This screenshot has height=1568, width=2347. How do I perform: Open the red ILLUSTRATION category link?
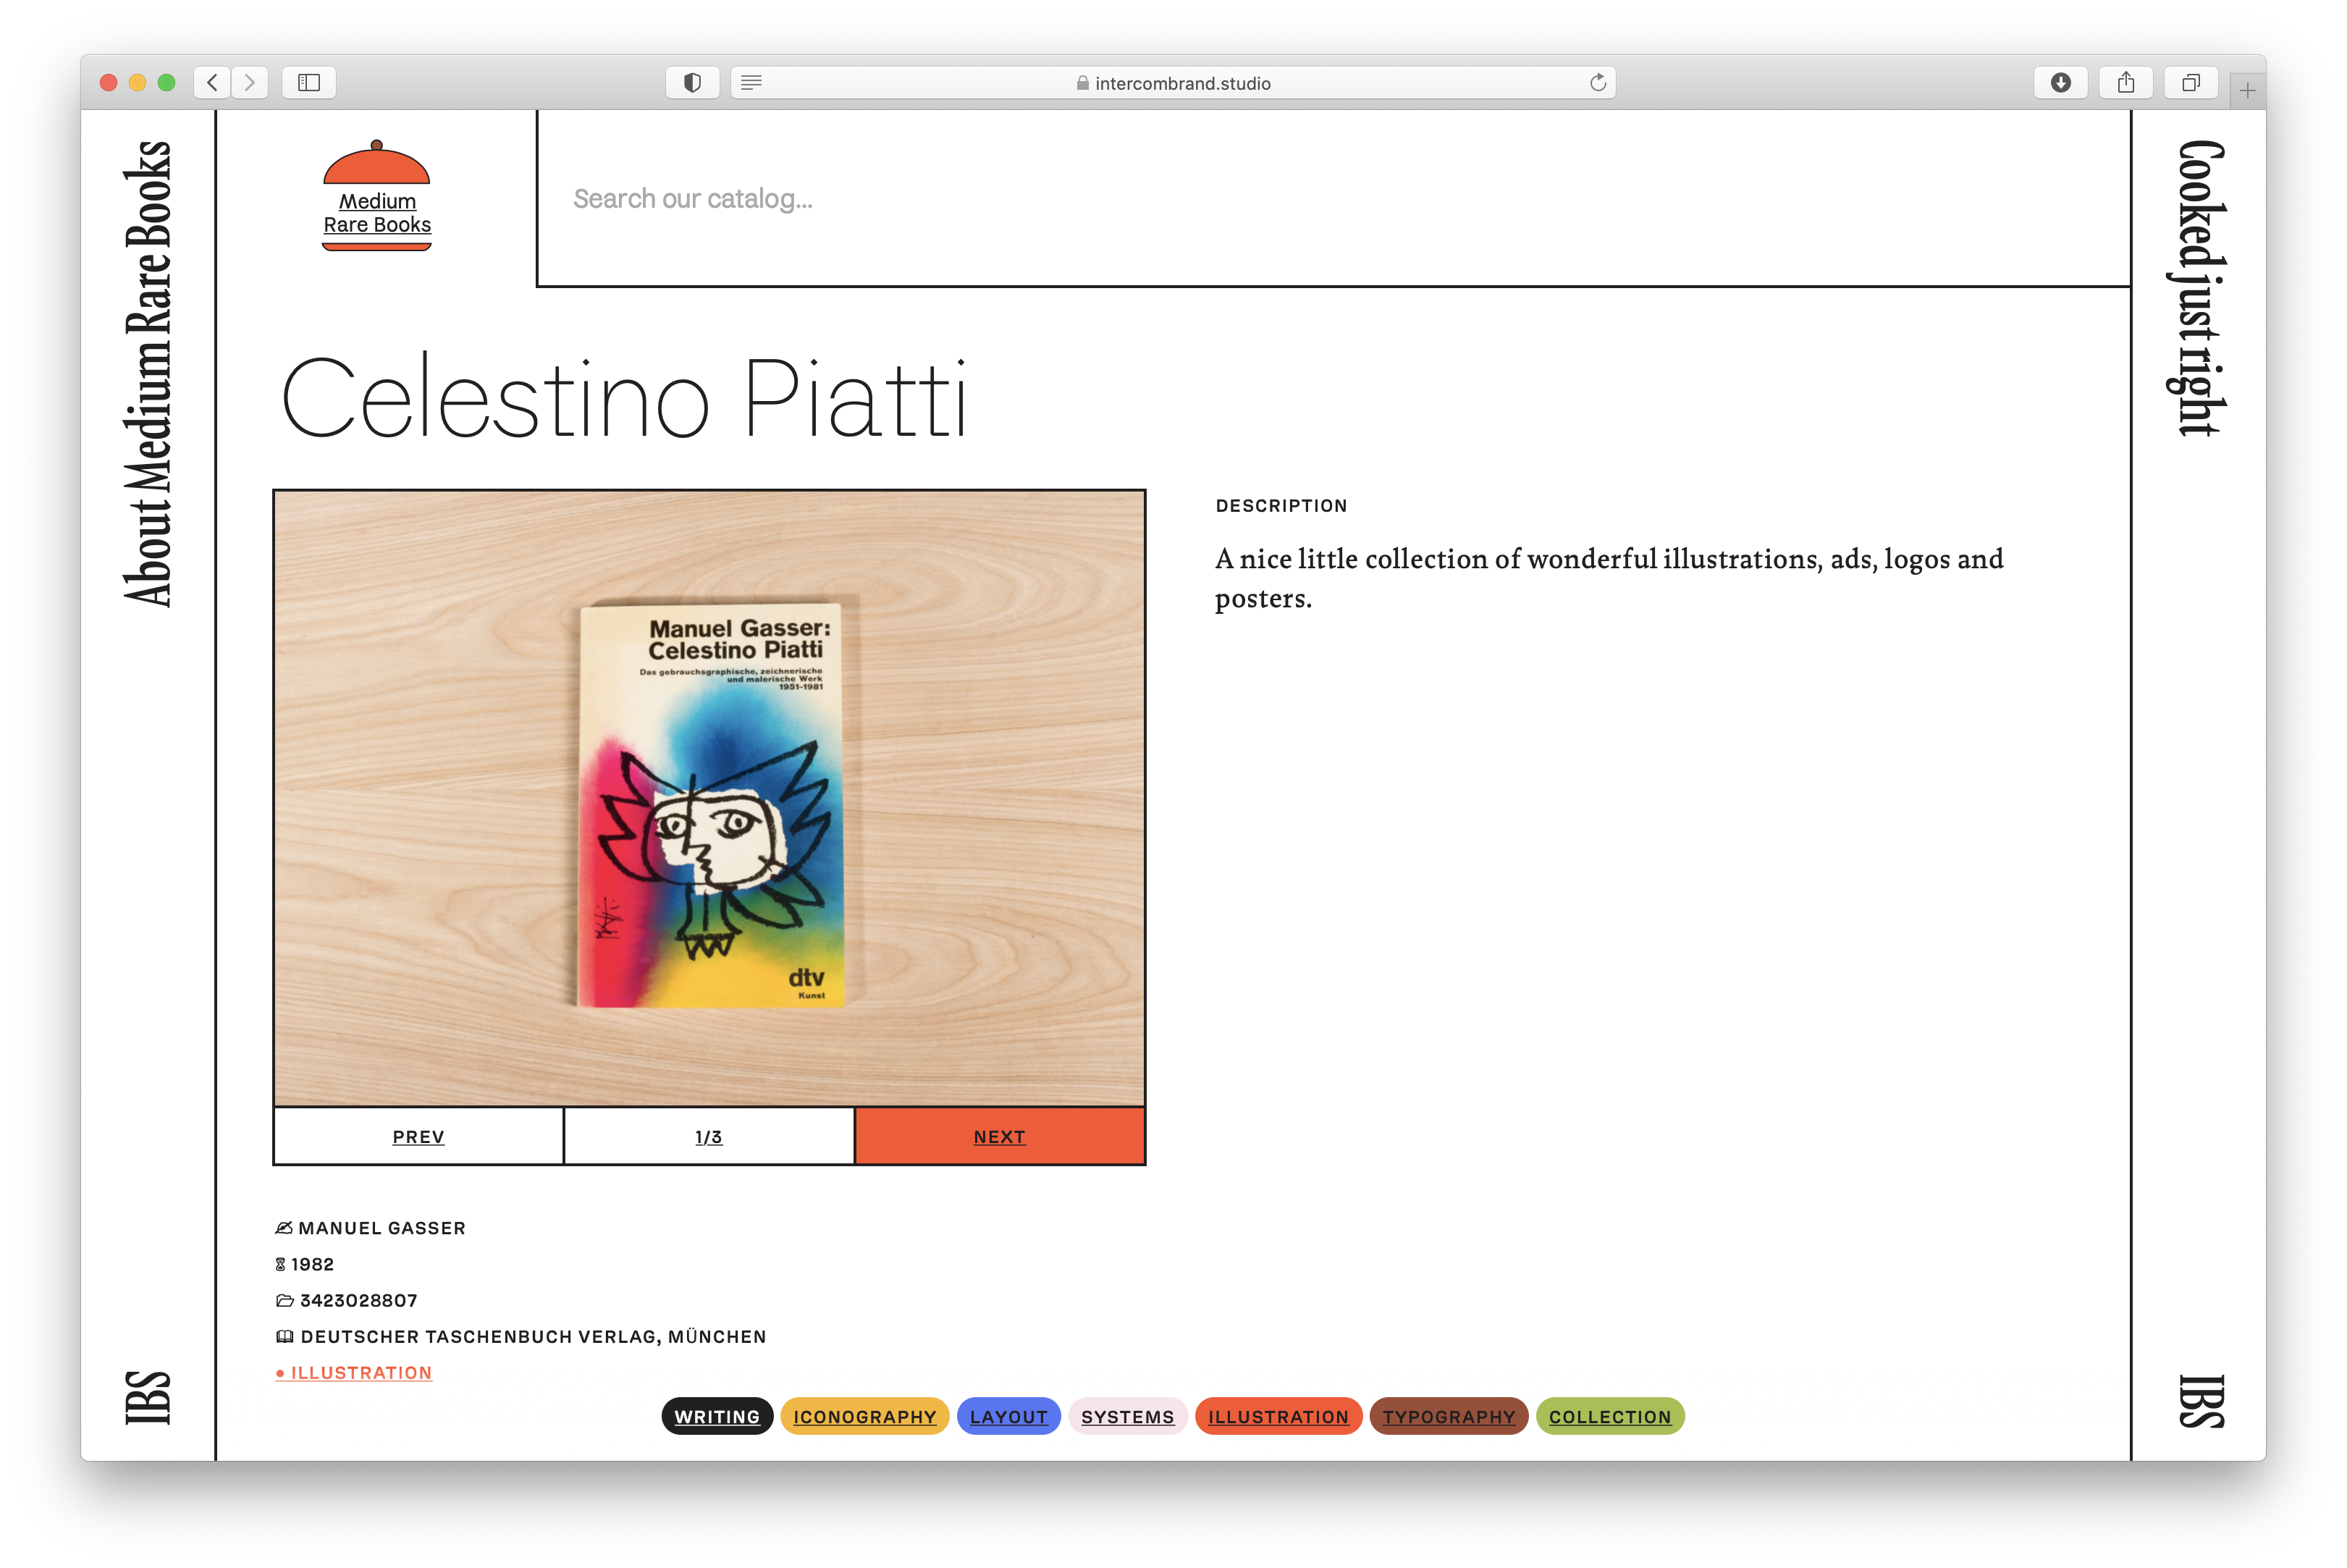(354, 1373)
